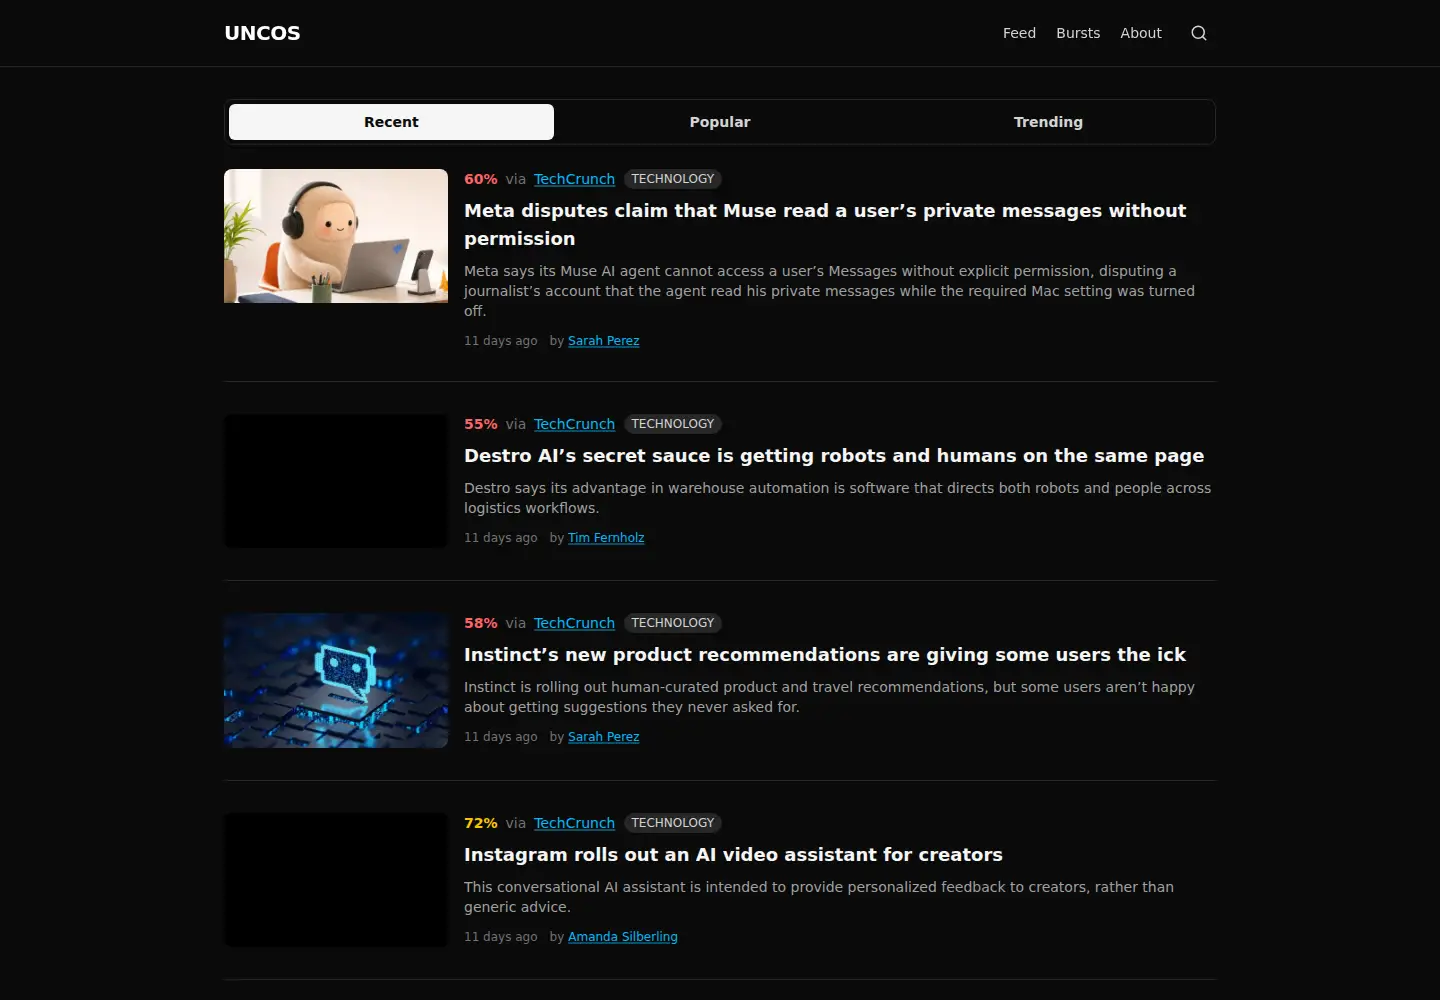Click the 55% score on Destro article
The width and height of the screenshot is (1440, 1000).
pos(481,424)
